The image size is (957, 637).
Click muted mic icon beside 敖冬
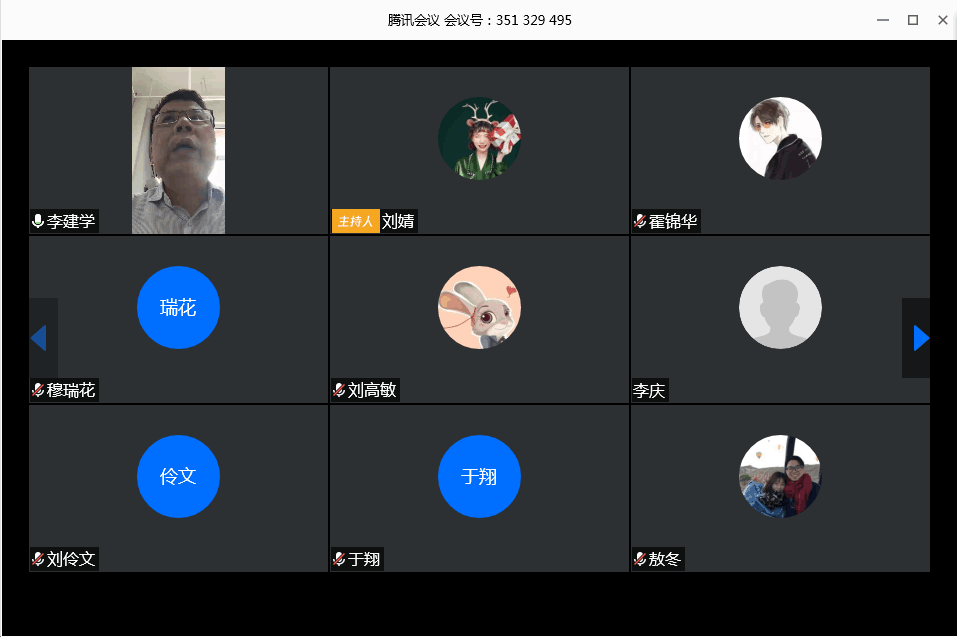(639, 559)
